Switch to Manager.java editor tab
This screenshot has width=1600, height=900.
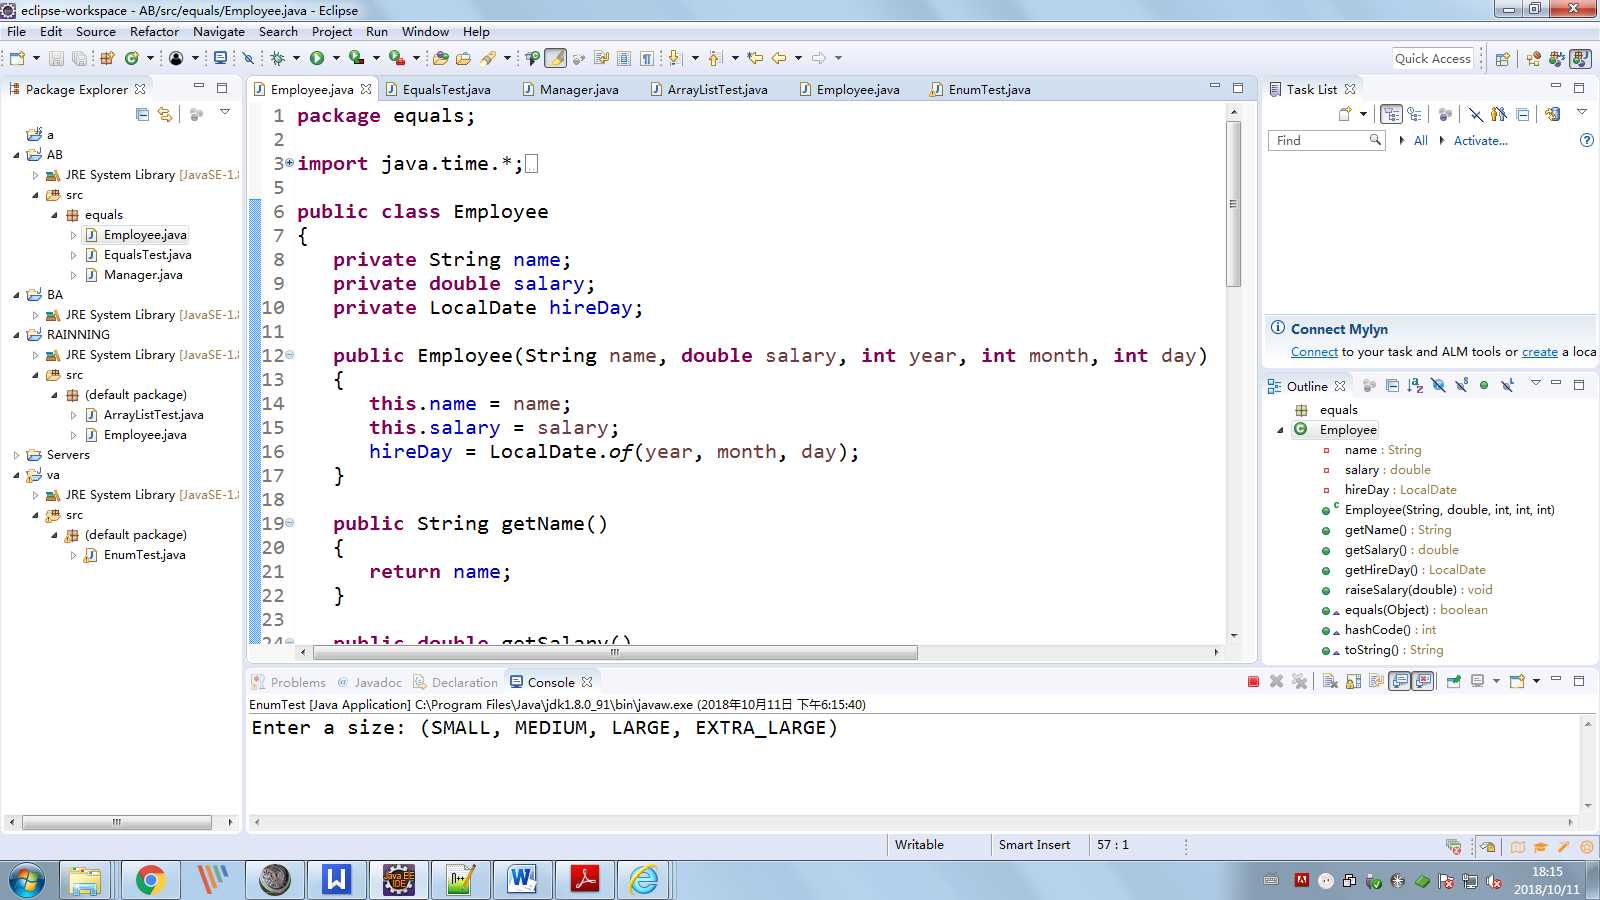point(578,89)
